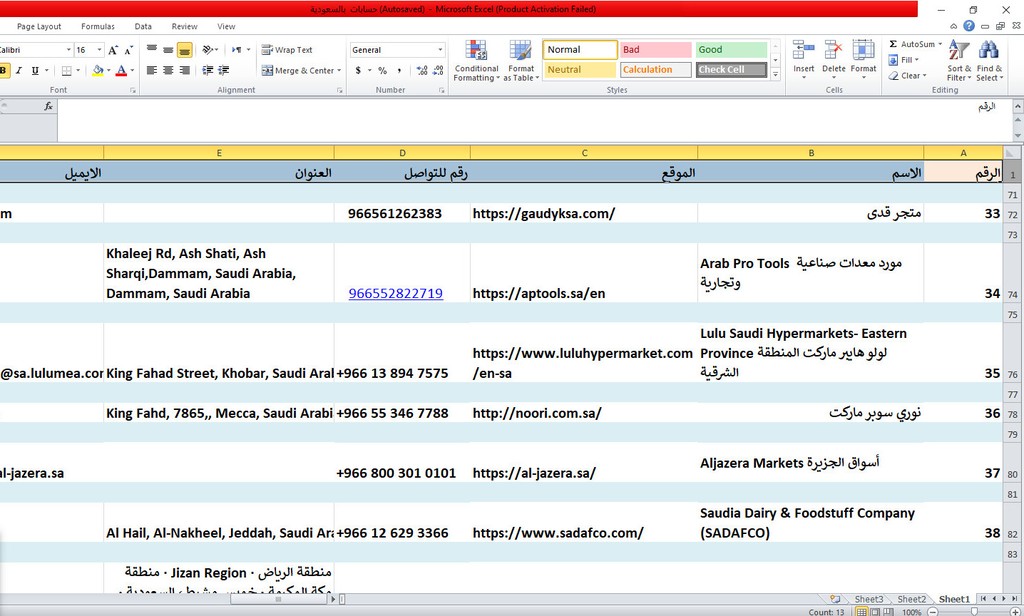The image size is (1024, 616).
Task: Toggle Bold formatting in the Font group
Action: [4, 71]
